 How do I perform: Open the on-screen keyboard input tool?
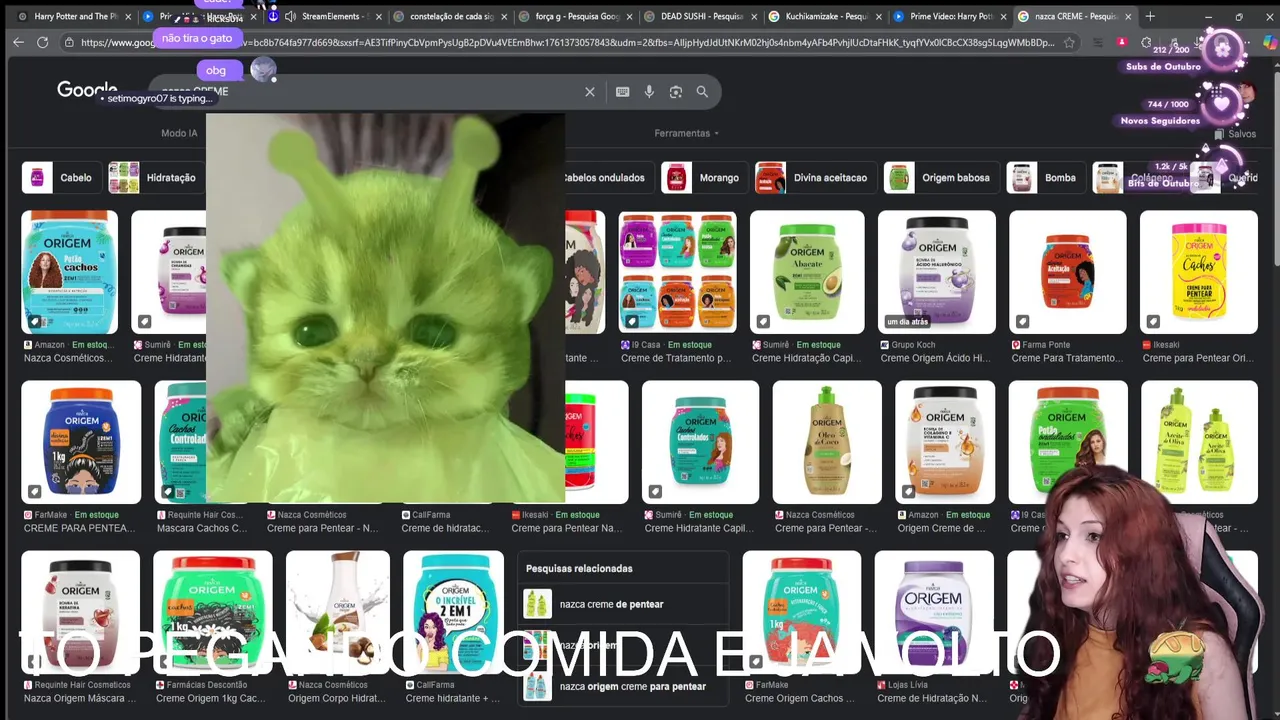click(622, 92)
